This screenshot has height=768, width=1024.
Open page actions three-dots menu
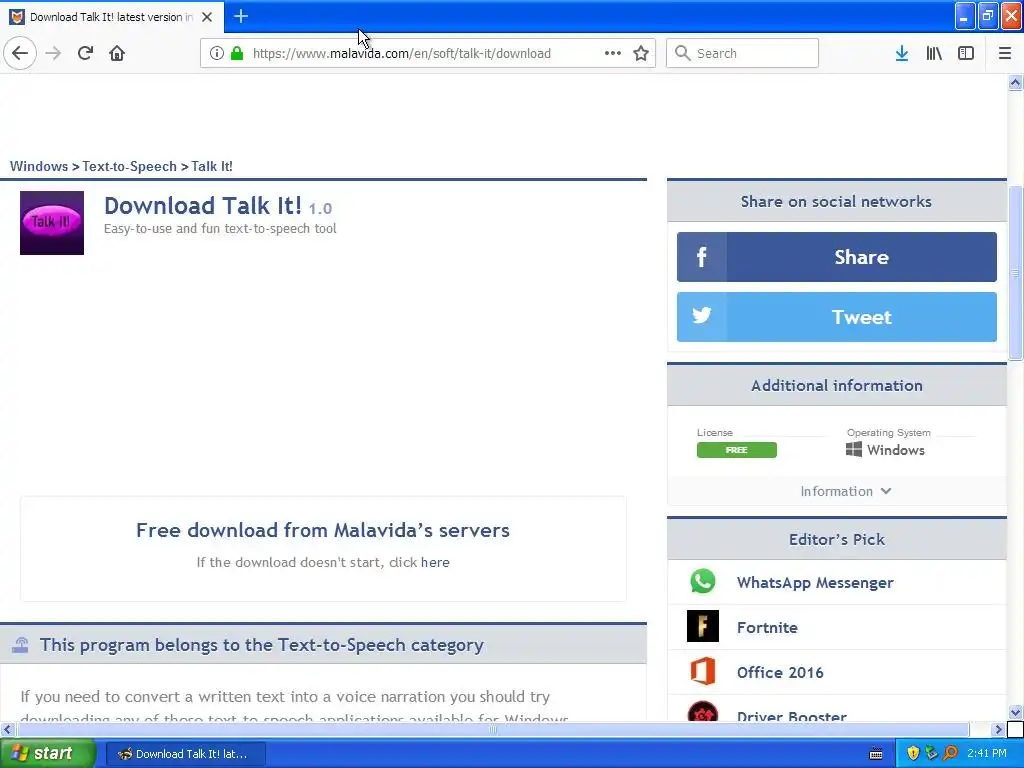[613, 53]
